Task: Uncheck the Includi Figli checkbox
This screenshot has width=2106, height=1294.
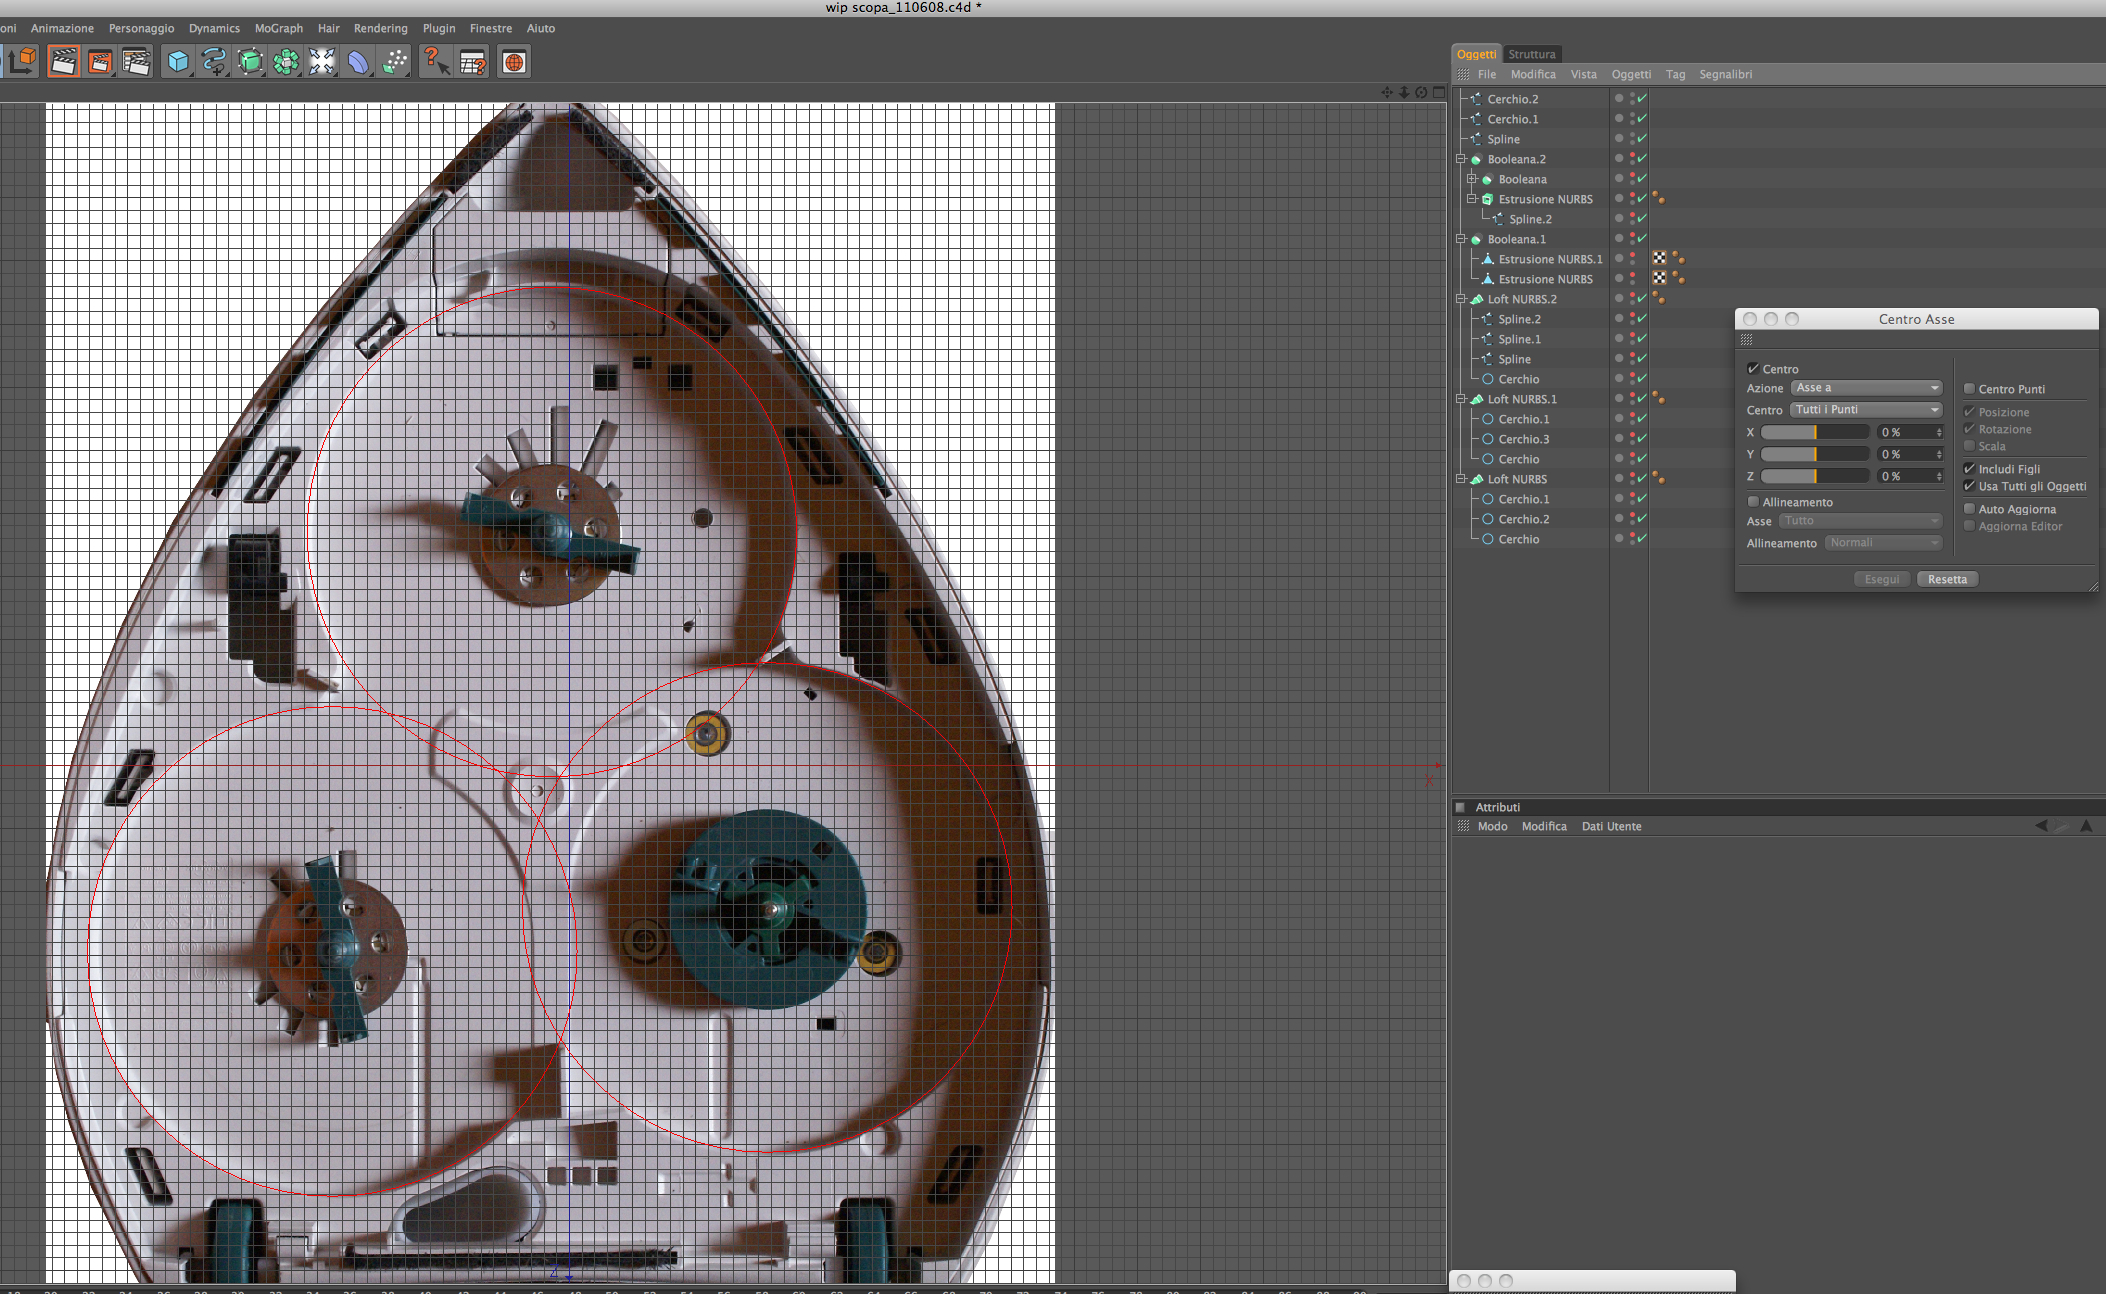Action: click(x=1969, y=469)
